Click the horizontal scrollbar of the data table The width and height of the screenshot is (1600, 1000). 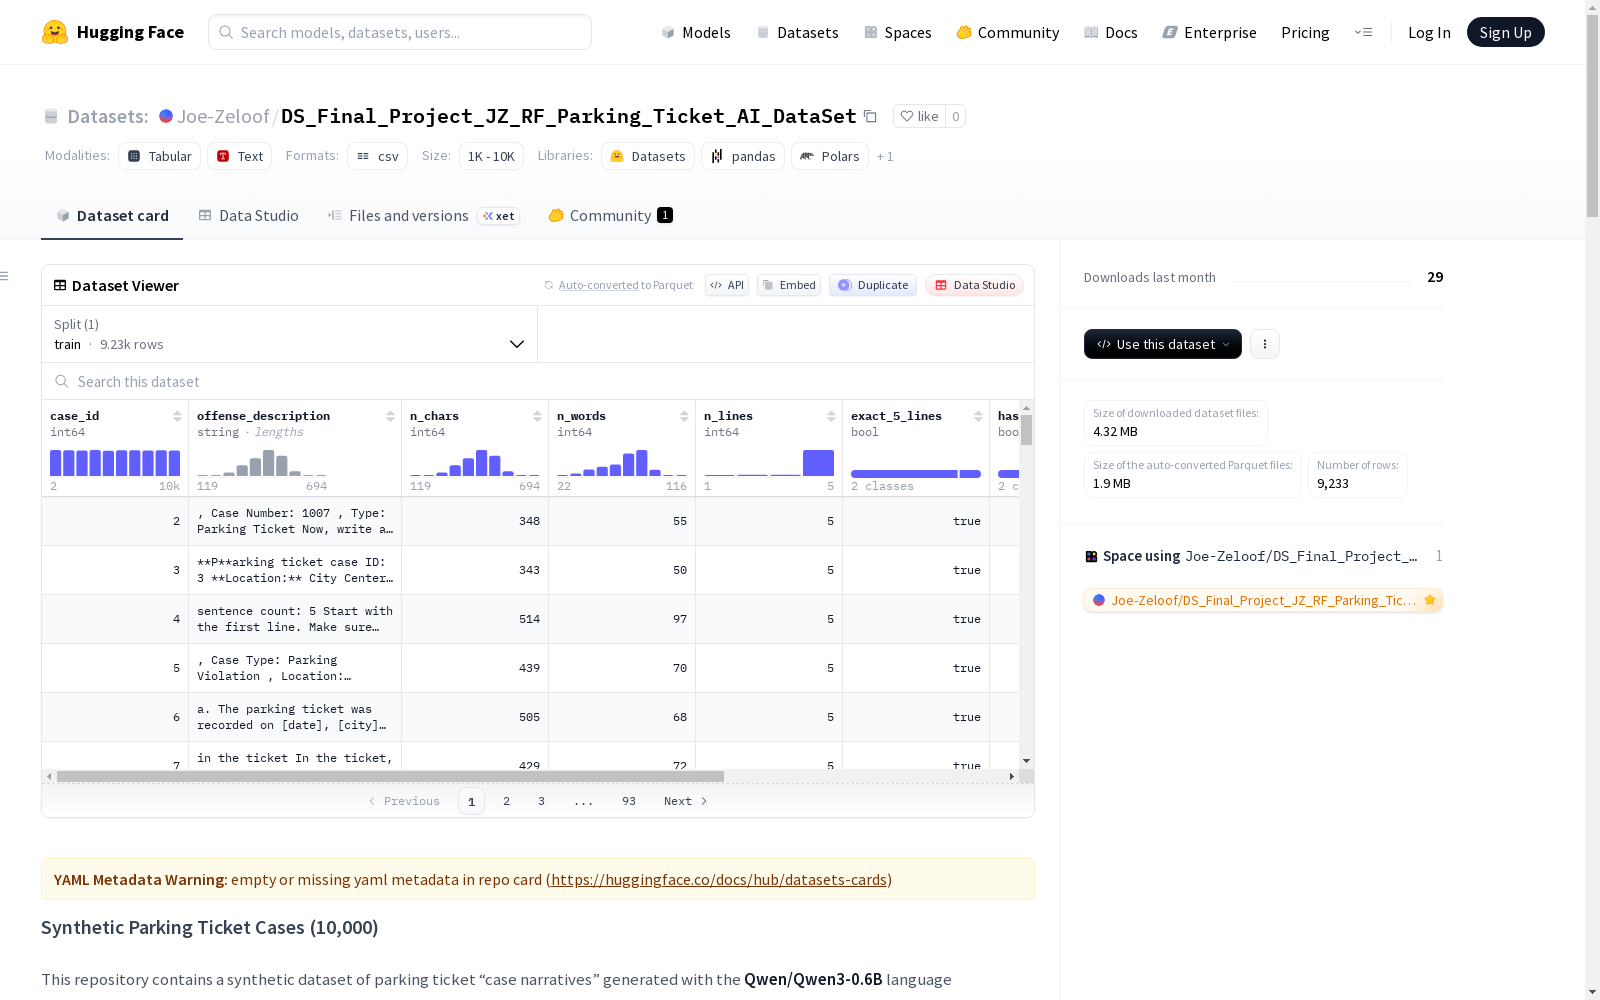tap(390, 776)
